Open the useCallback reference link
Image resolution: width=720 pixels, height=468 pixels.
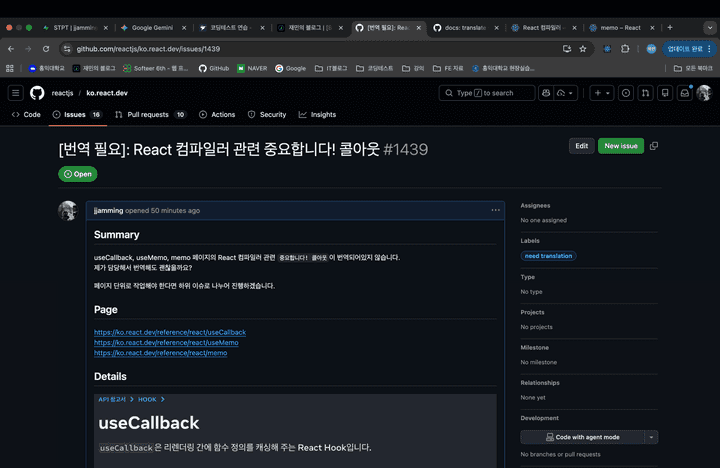click(x=170, y=332)
